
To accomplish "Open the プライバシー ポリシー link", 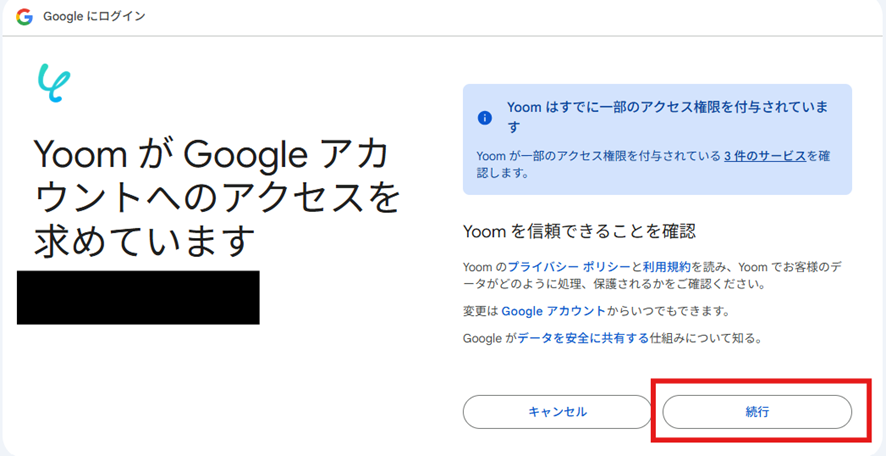I will (x=569, y=267).
